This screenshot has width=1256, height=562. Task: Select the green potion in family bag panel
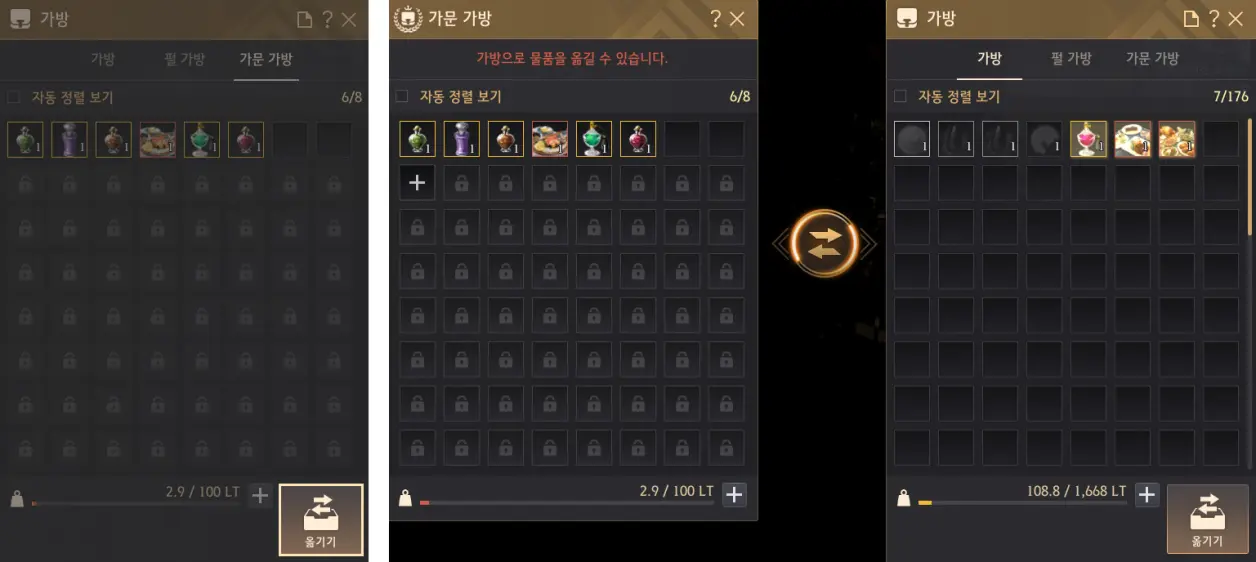[417, 139]
